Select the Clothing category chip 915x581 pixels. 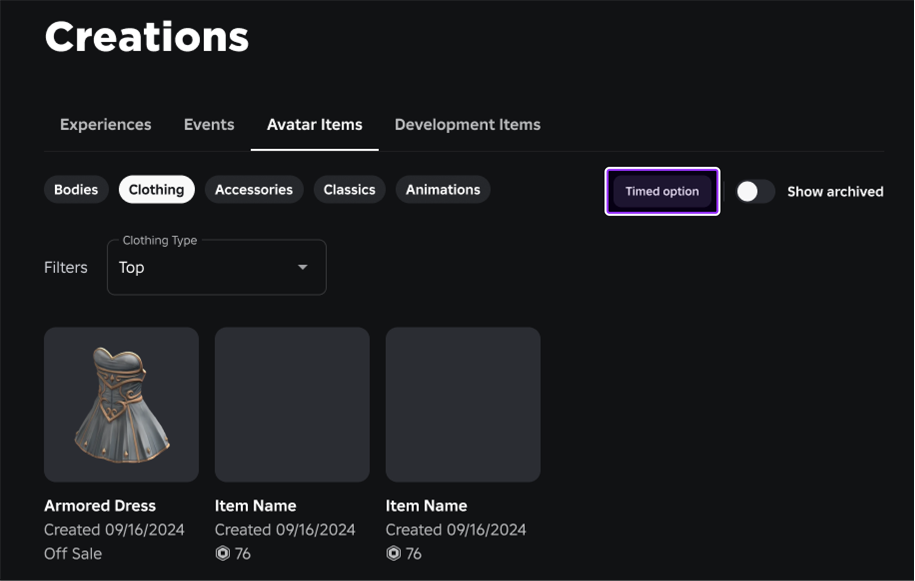pyautogui.click(x=156, y=190)
